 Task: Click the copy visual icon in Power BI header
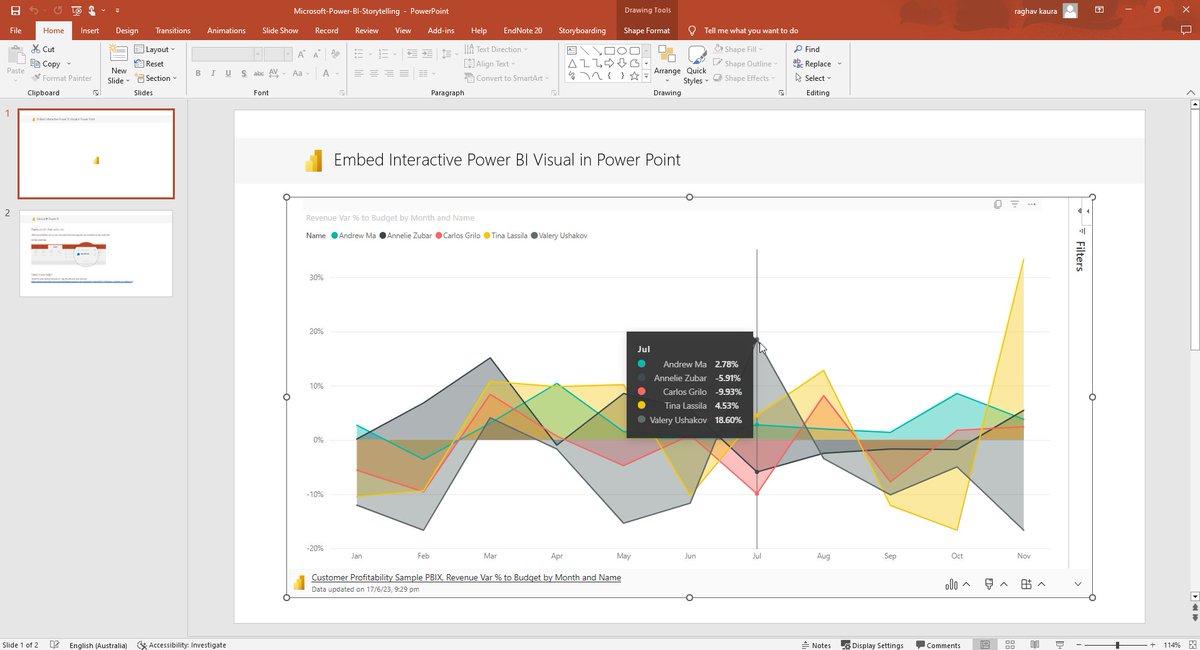point(997,204)
